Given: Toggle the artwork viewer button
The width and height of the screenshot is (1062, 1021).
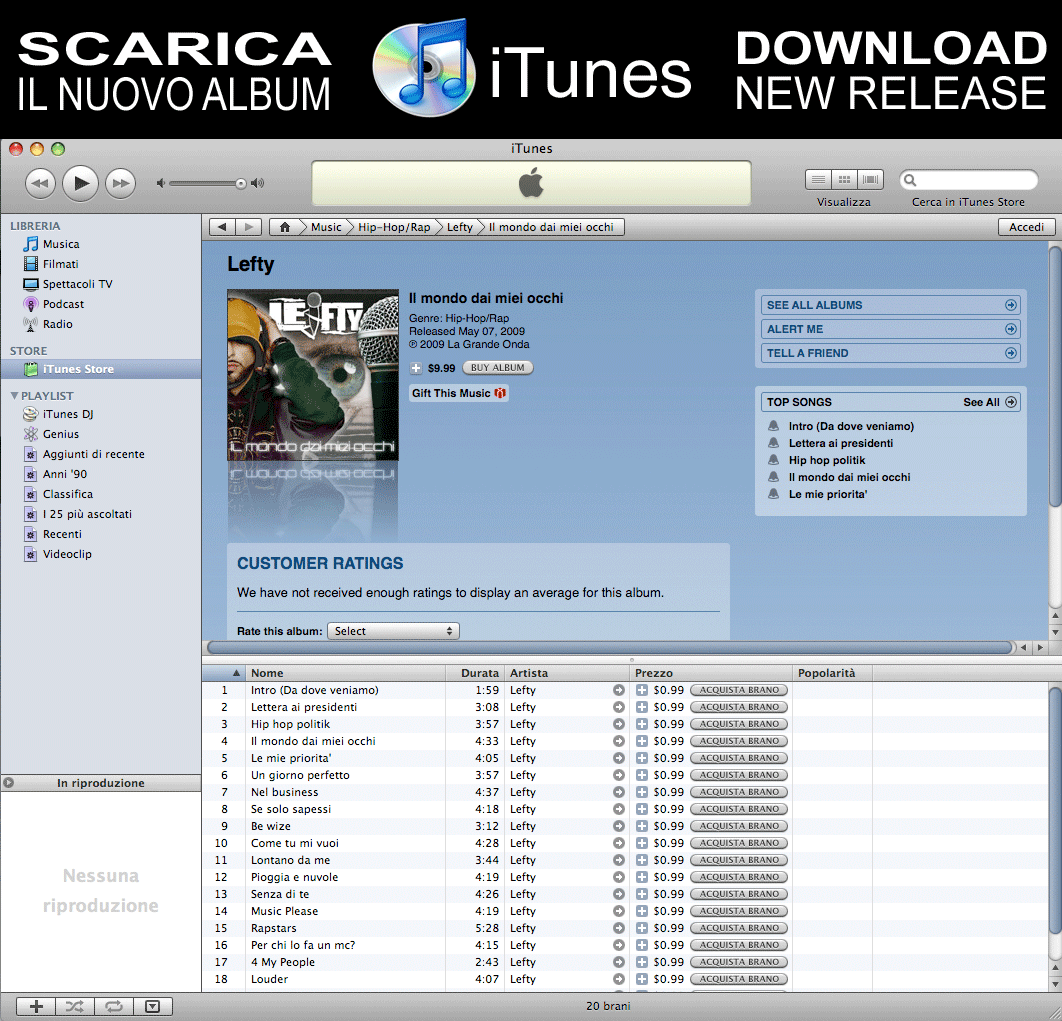Looking at the screenshot, I should (x=153, y=1007).
